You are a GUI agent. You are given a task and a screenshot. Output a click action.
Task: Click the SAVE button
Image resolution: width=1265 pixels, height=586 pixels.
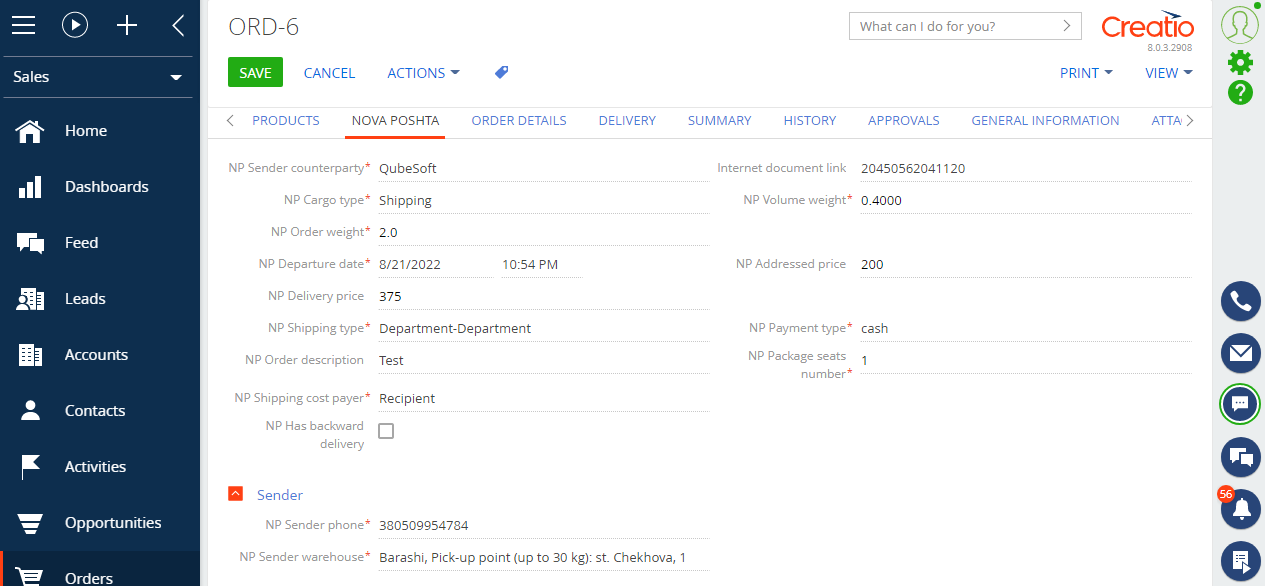click(254, 72)
